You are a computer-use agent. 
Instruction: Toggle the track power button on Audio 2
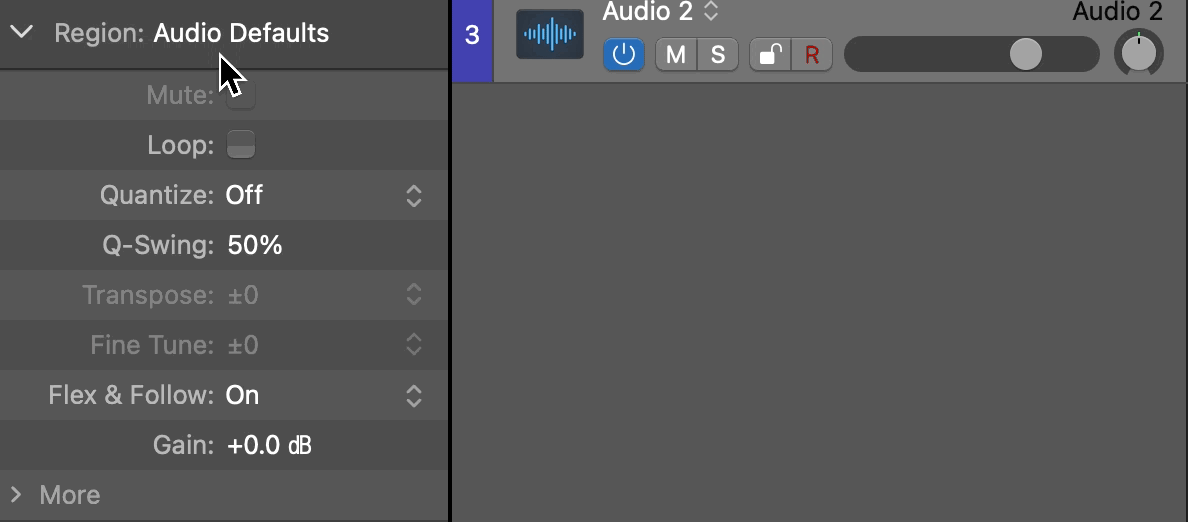tap(624, 55)
